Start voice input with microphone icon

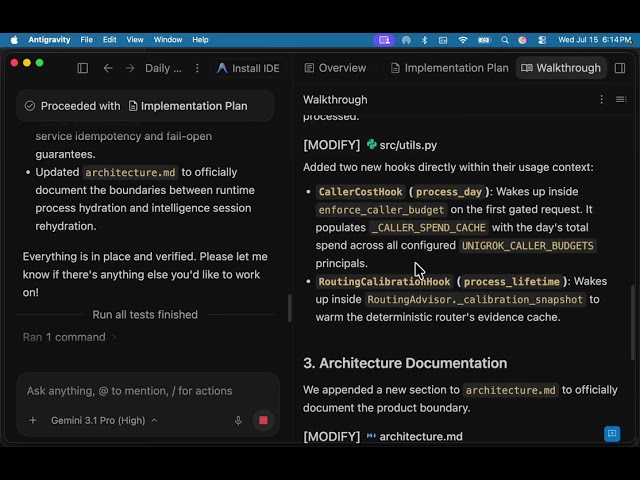click(238, 420)
